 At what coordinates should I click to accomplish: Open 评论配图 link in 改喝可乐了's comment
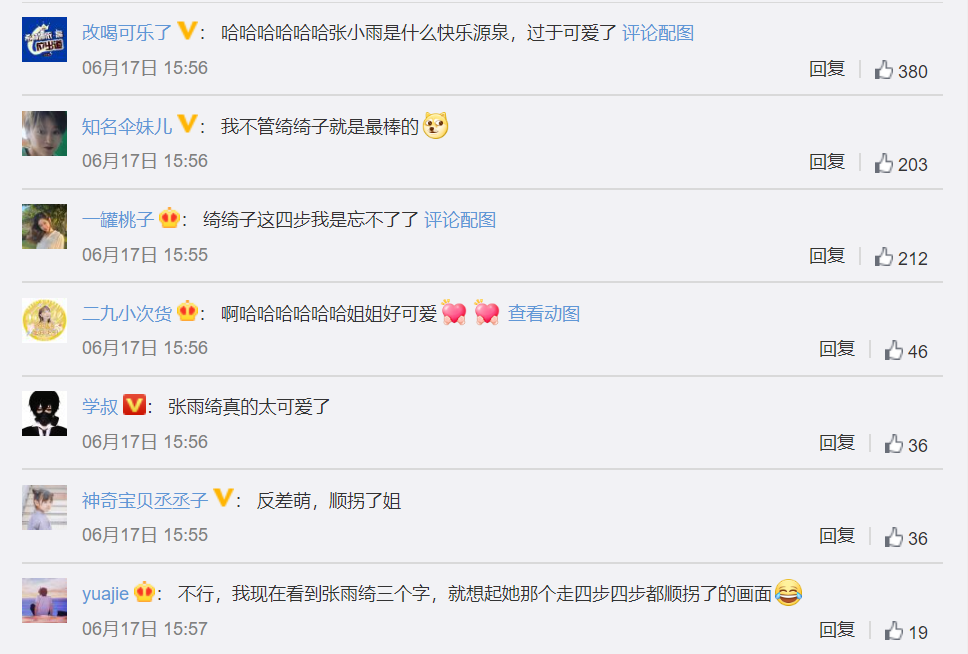[657, 32]
